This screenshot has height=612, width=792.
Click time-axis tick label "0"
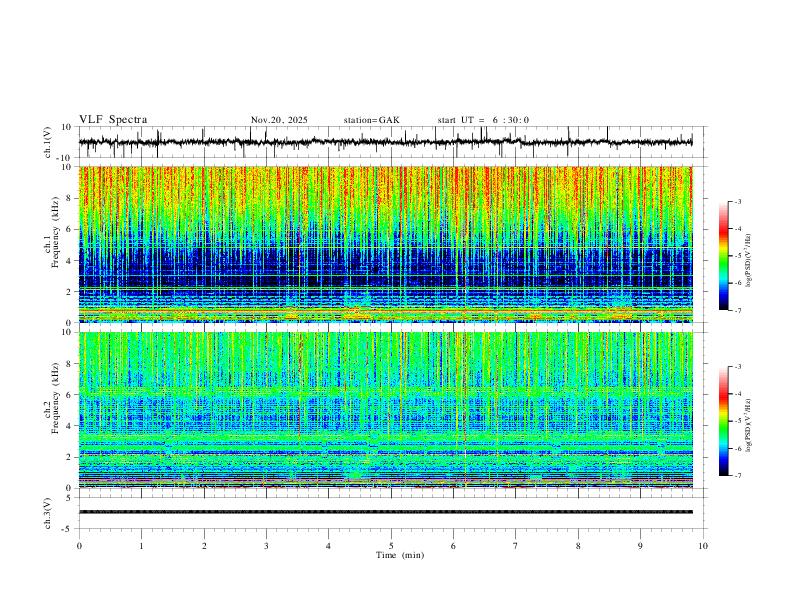[x=79, y=546]
